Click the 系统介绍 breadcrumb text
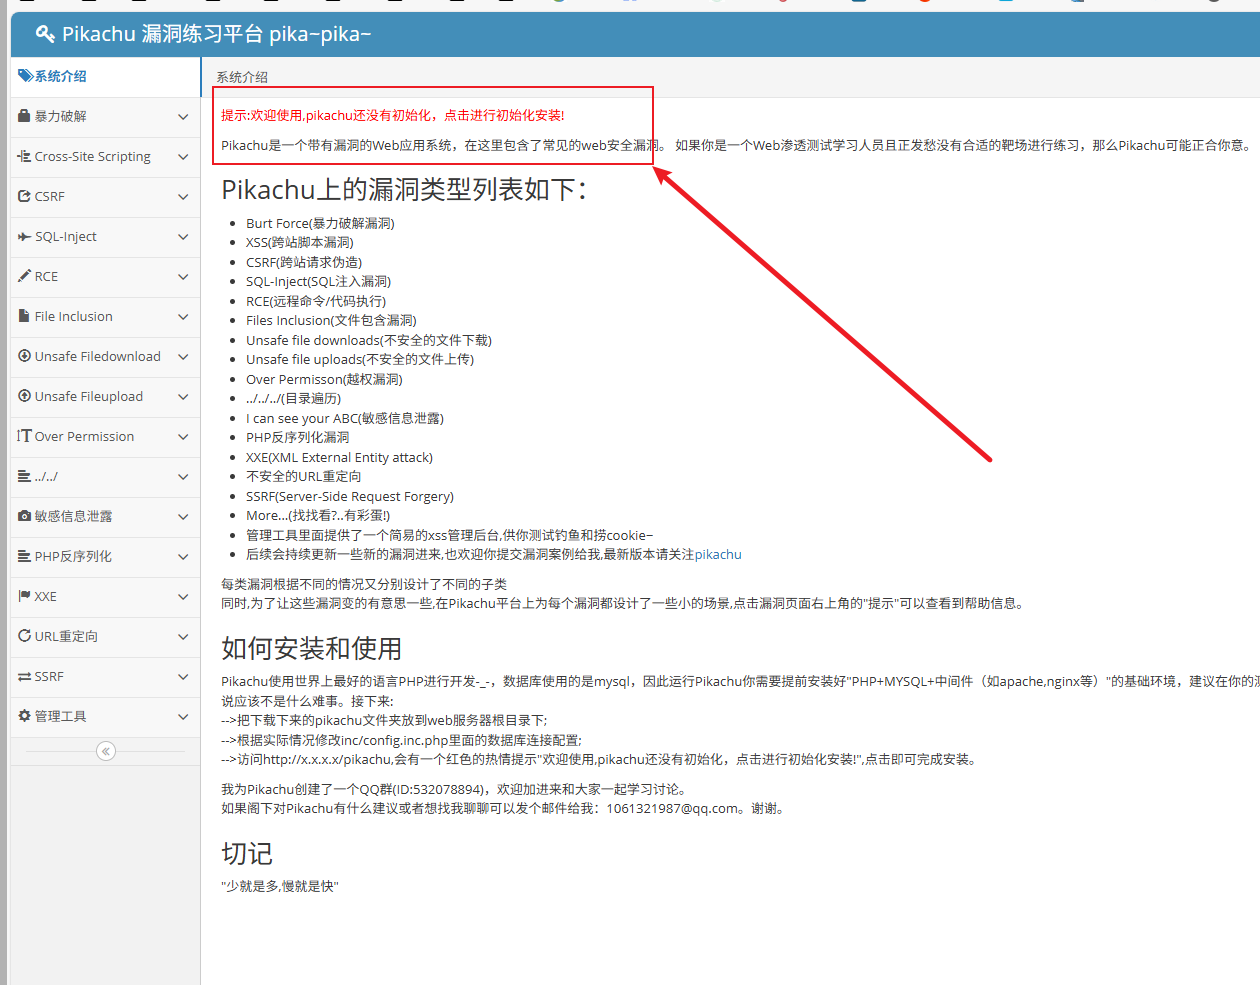1260x985 pixels. [x=242, y=77]
